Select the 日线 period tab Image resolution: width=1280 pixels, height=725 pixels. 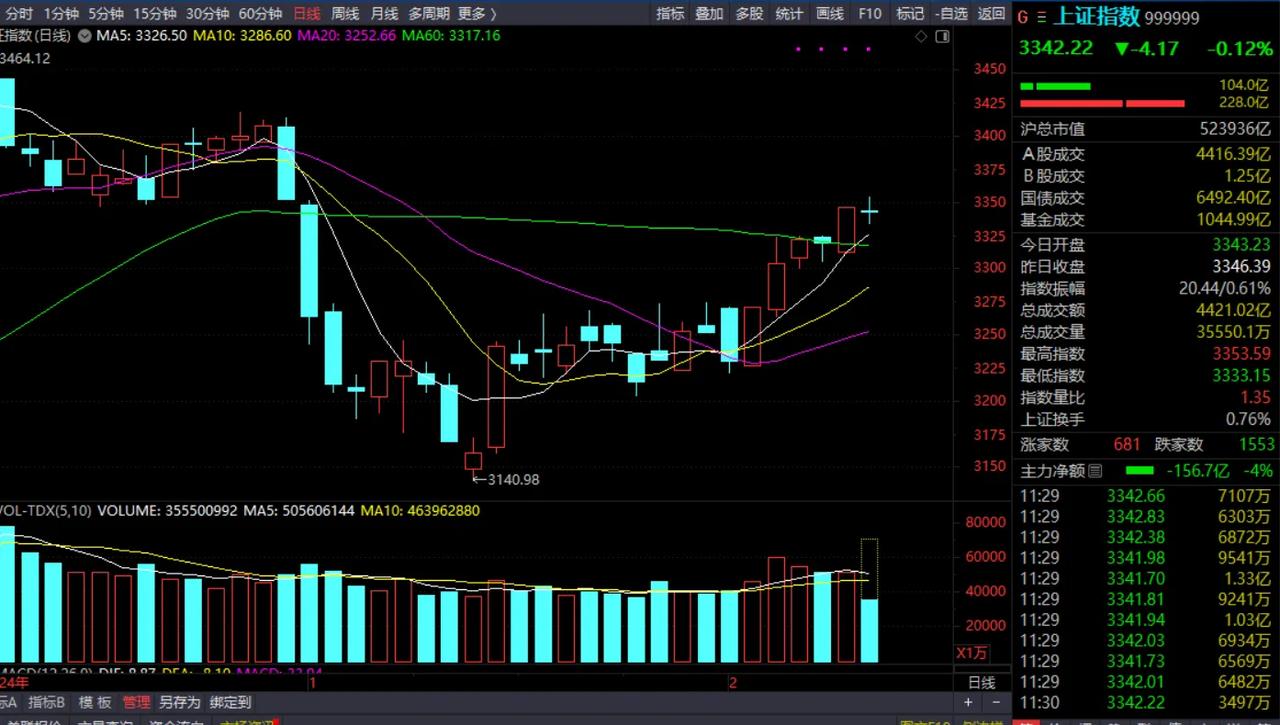pyautogui.click(x=307, y=13)
